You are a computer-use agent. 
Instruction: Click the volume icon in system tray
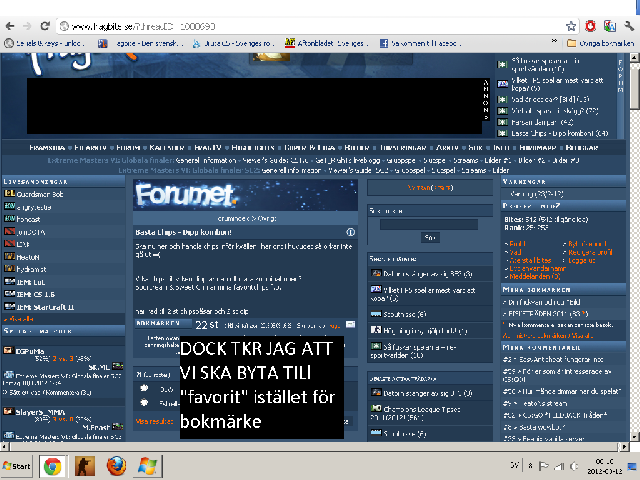(x=573, y=466)
